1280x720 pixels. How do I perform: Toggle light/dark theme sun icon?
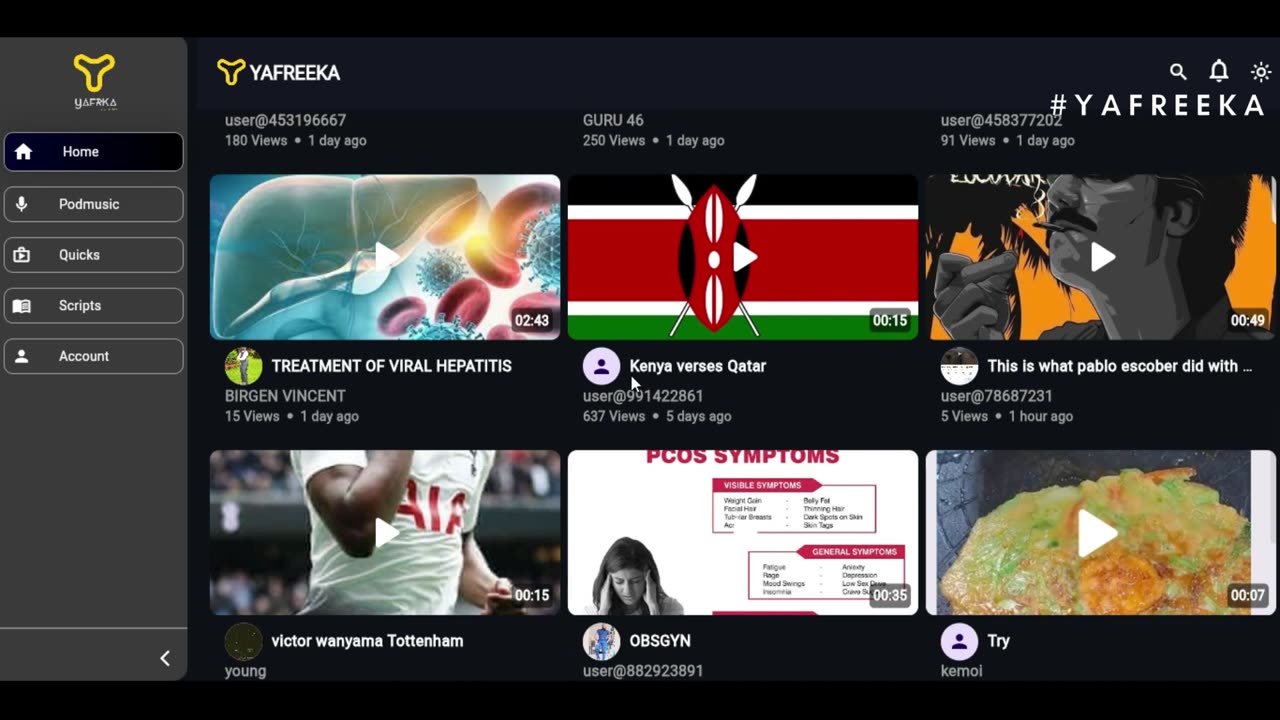pyautogui.click(x=1261, y=72)
